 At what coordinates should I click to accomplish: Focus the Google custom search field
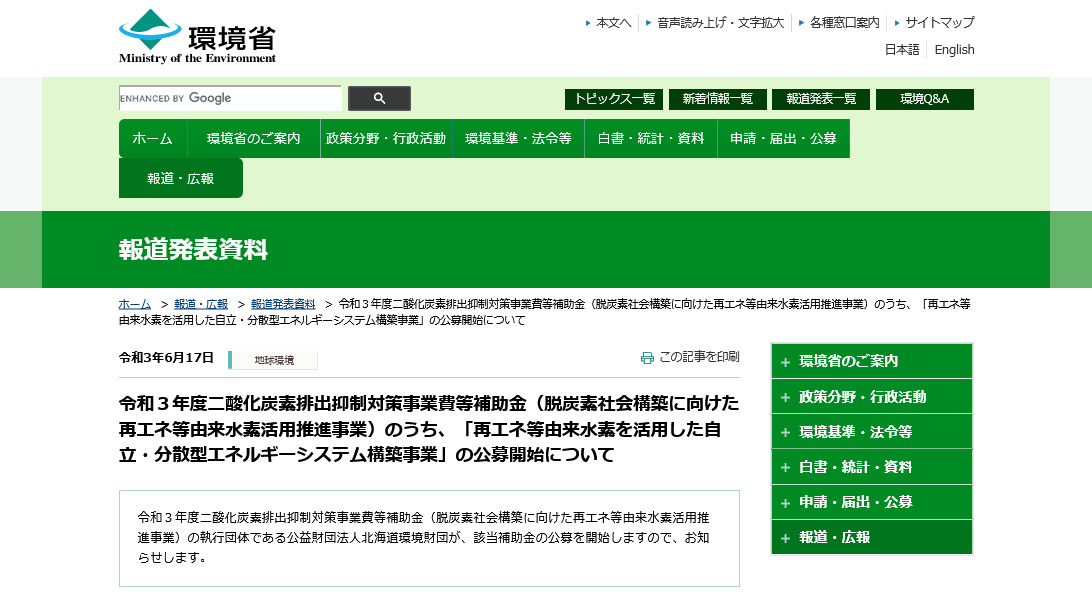pyautogui.click(x=230, y=98)
